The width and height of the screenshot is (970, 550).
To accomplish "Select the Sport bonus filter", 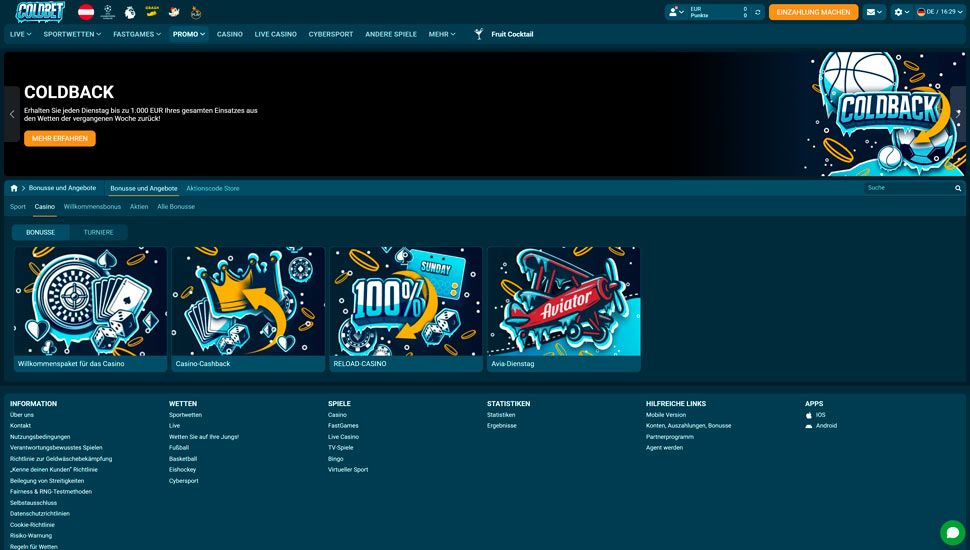I will click(x=18, y=207).
